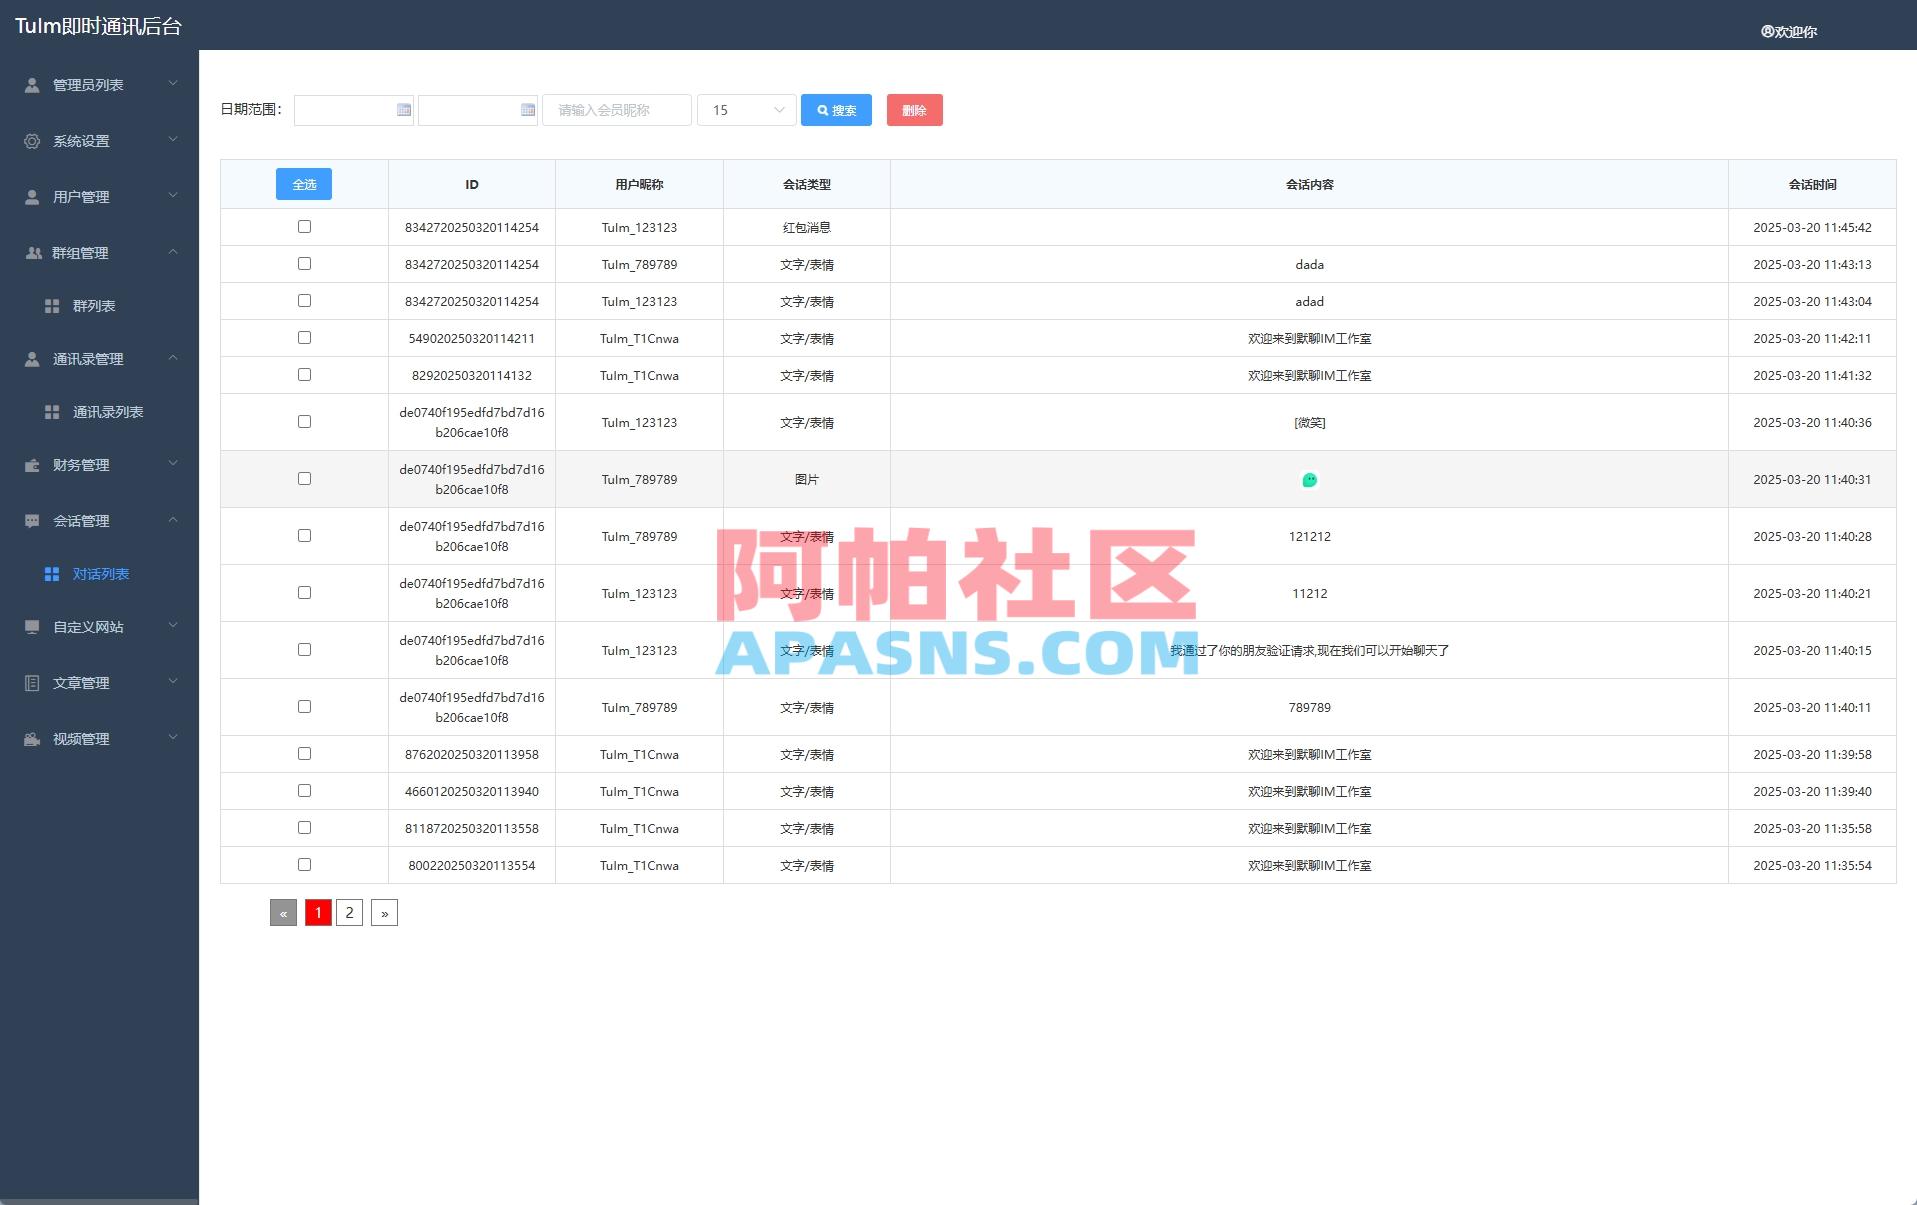Select the 系统设置 gear icon

30,141
